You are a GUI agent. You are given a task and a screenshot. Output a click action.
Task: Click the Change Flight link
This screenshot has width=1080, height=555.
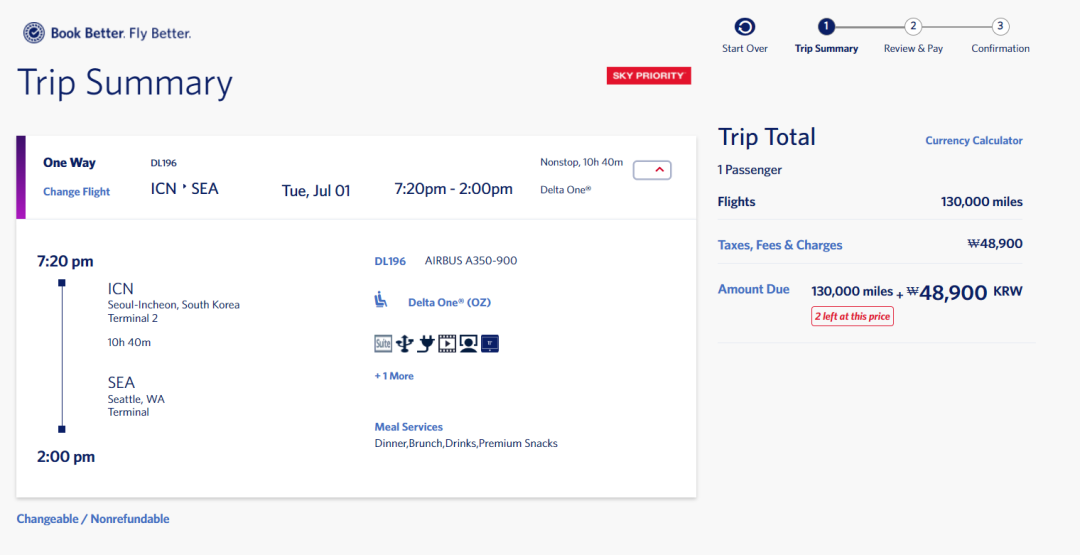pyautogui.click(x=76, y=192)
